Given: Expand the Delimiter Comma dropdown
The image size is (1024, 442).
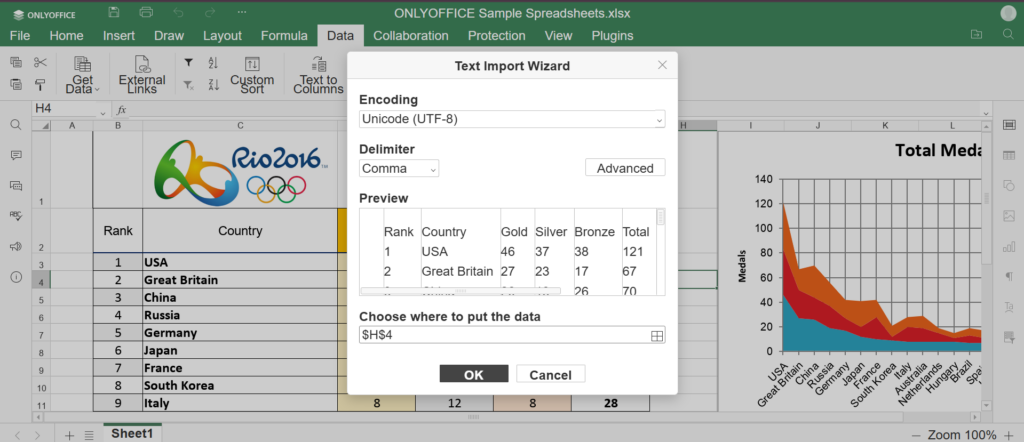Looking at the screenshot, I should pos(399,168).
